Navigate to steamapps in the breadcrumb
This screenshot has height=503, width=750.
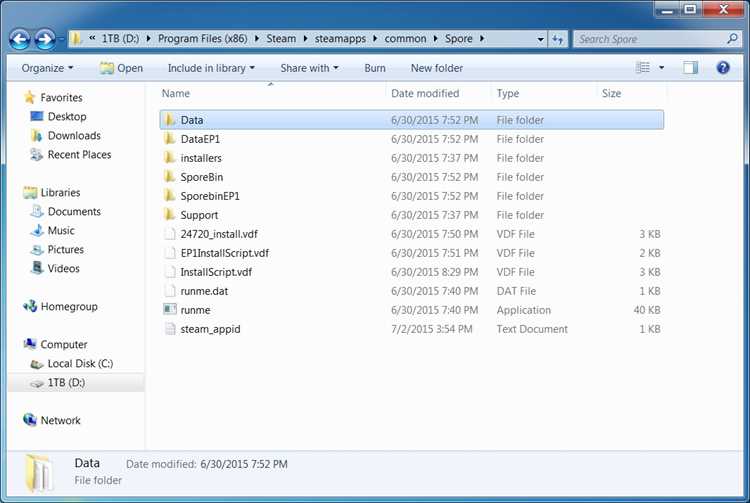[340, 39]
